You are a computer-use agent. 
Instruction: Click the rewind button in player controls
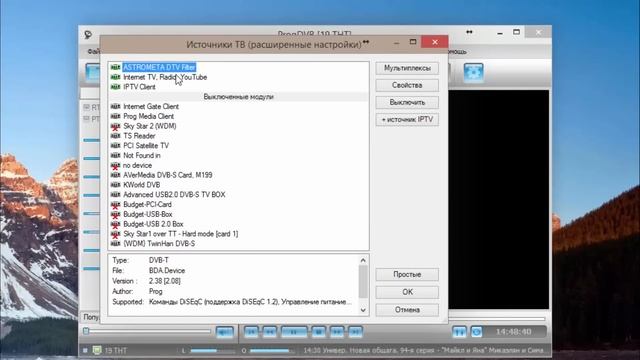[x=269, y=332]
